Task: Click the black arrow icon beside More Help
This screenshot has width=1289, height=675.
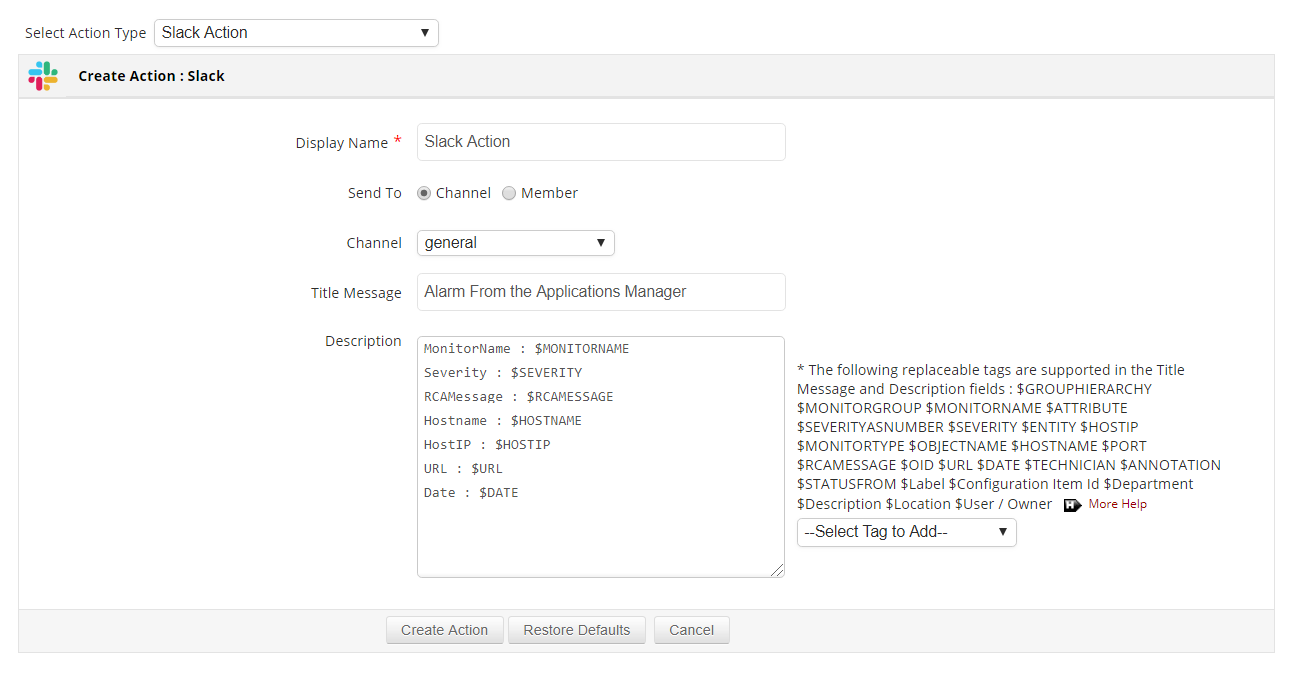Action: click(1071, 505)
